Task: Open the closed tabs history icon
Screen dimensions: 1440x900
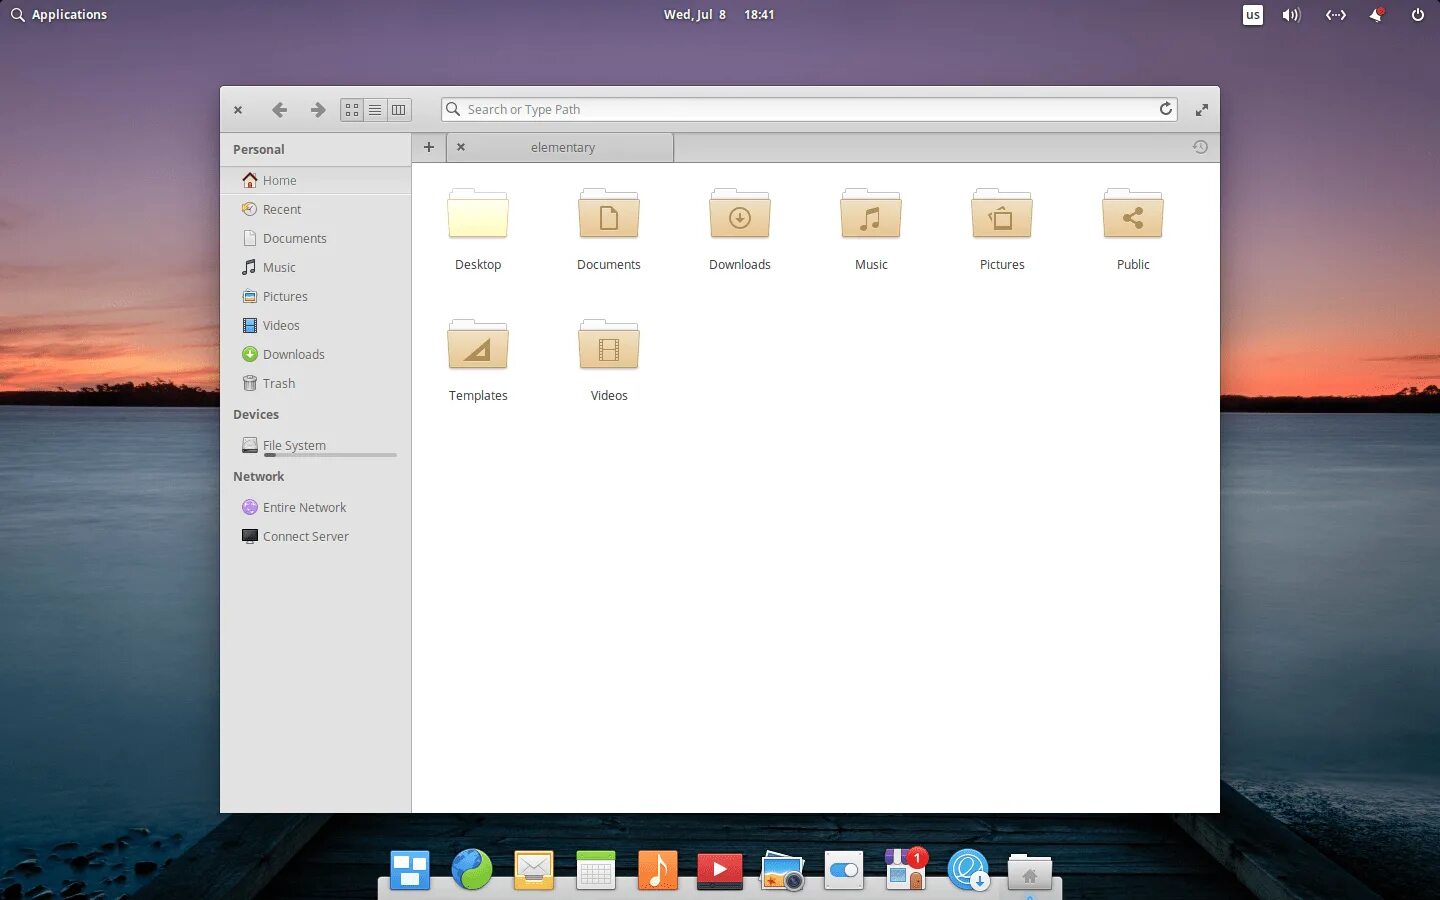Action: click(1200, 147)
